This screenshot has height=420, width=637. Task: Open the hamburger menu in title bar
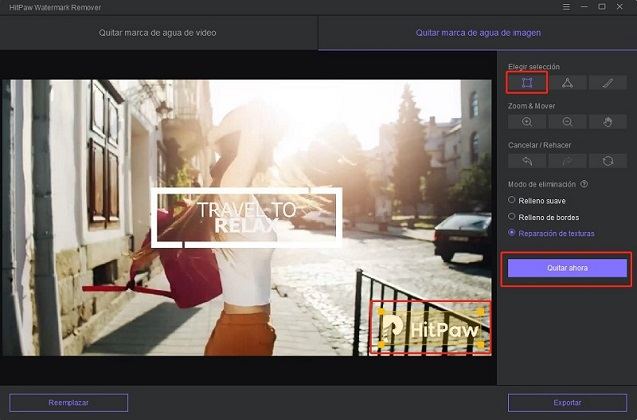click(566, 7)
